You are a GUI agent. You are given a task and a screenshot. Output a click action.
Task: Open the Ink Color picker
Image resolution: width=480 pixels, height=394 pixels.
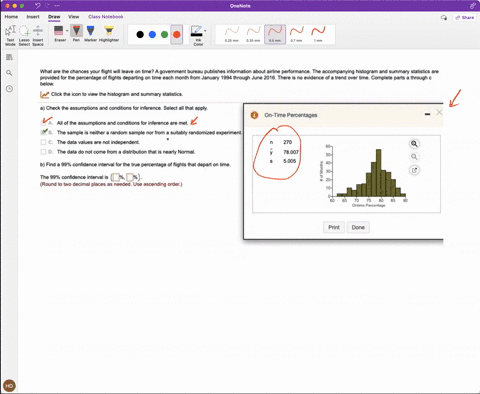coord(197,35)
